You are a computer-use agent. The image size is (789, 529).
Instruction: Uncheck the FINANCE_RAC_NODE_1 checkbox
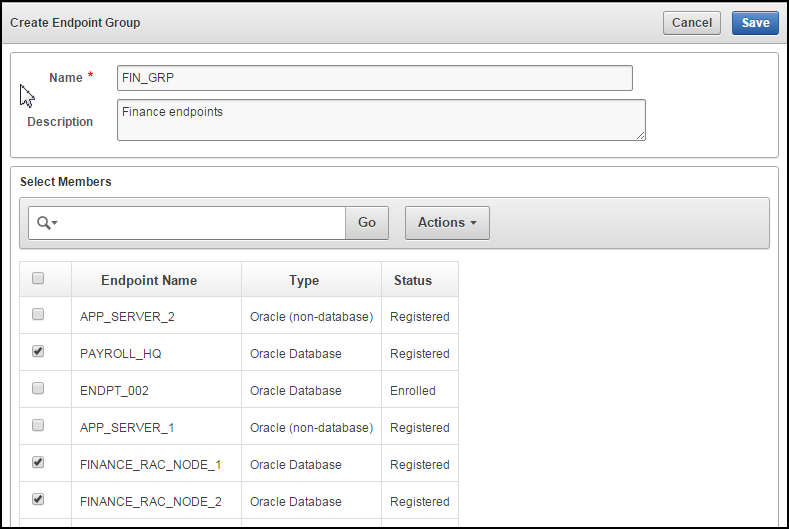pyautogui.click(x=38, y=462)
